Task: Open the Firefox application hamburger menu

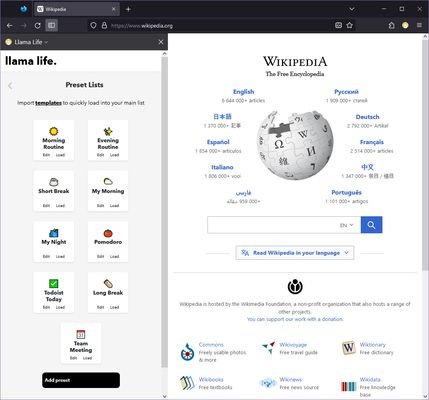Action: [x=419, y=25]
